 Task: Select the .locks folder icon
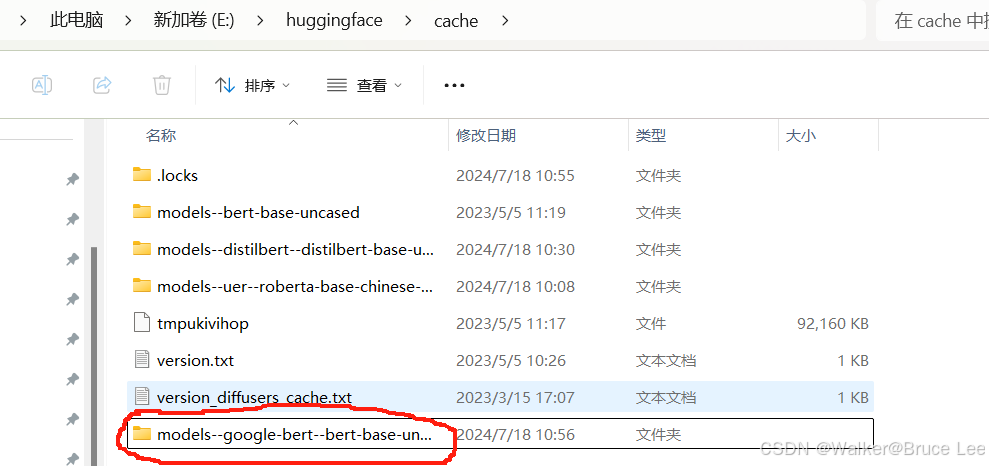(142, 175)
